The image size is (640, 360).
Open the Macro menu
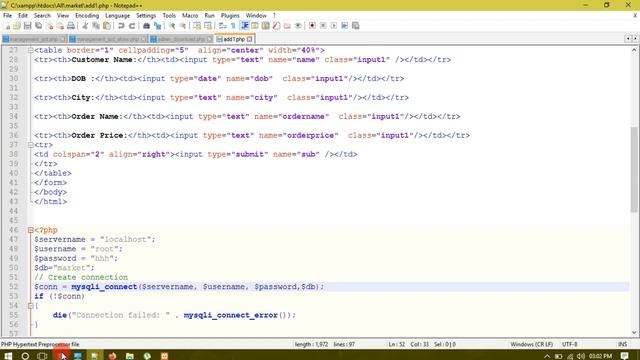(x=190, y=16)
